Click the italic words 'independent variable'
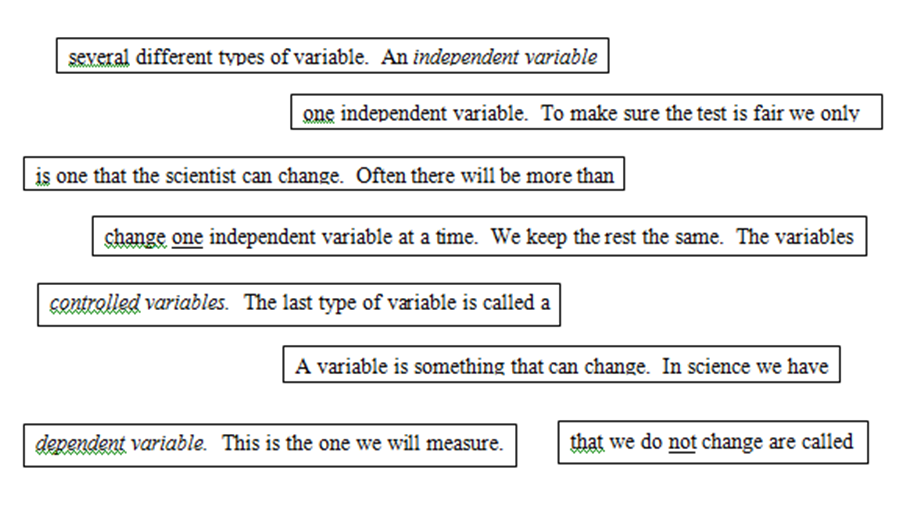The height and width of the screenshot is (508, 898). point(505,57)
